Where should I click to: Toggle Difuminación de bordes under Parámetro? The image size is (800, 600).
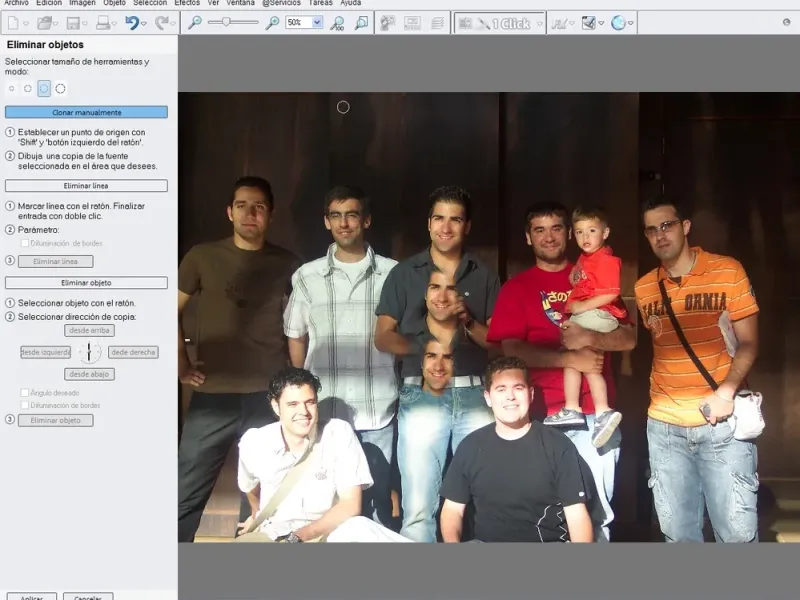(24, 243)
